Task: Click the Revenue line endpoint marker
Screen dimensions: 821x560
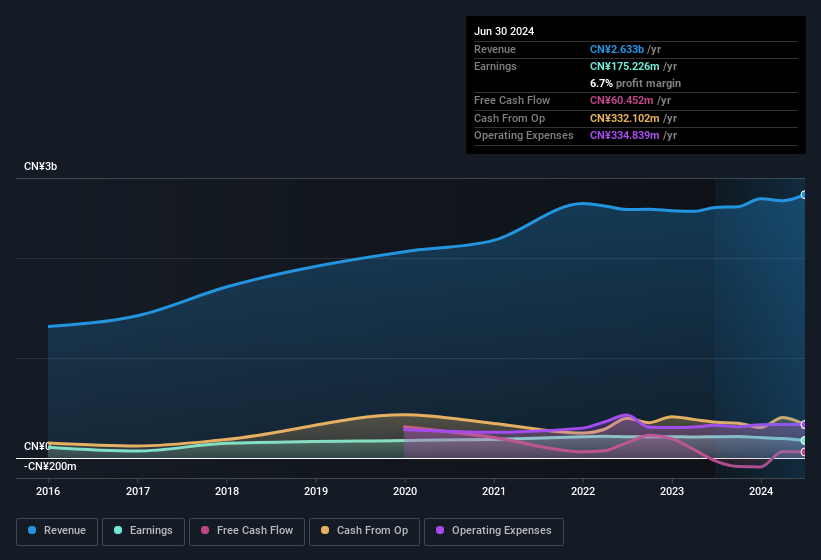Action: 804,195
